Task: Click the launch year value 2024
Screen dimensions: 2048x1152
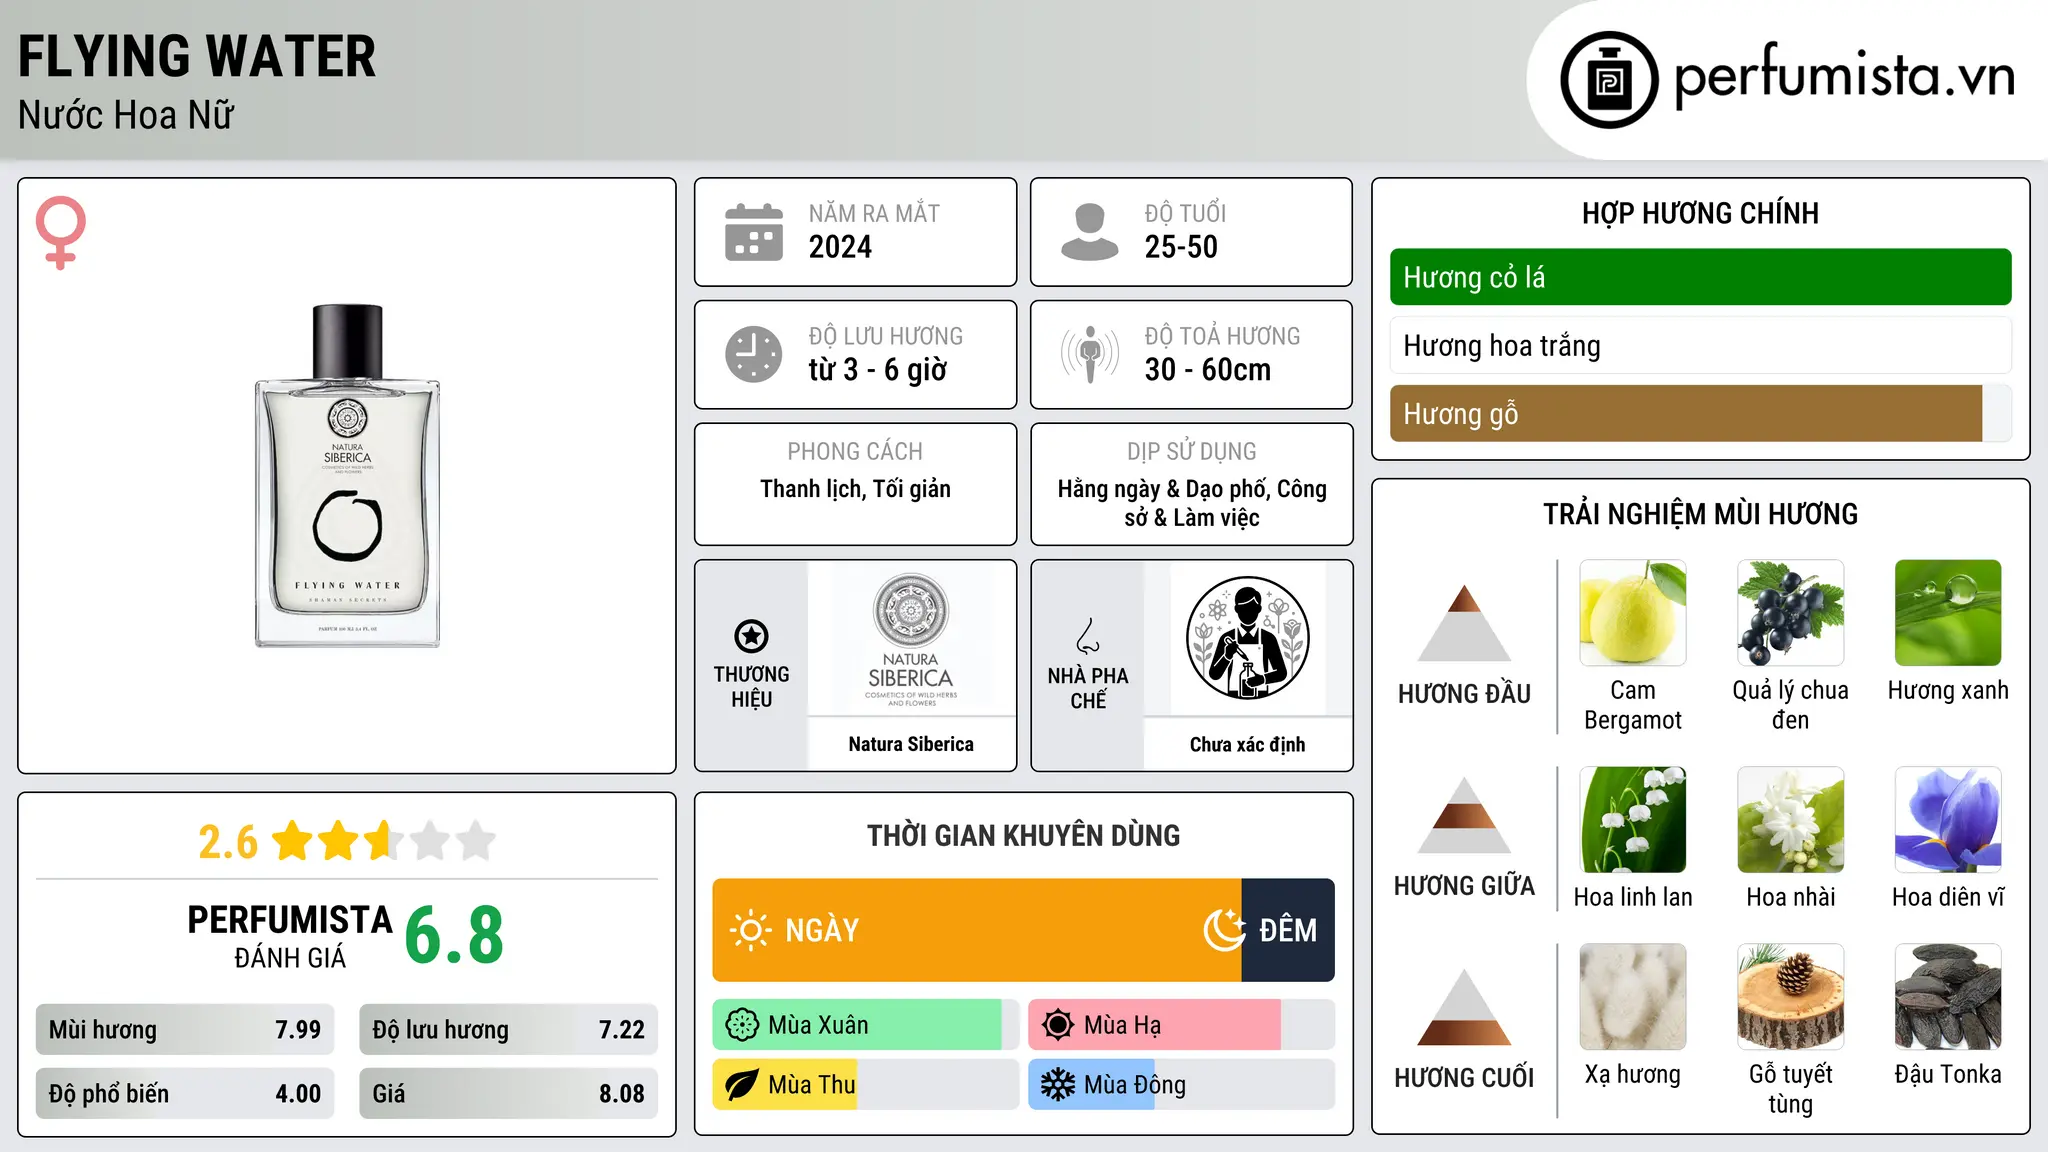Action: tap(840, 247)
